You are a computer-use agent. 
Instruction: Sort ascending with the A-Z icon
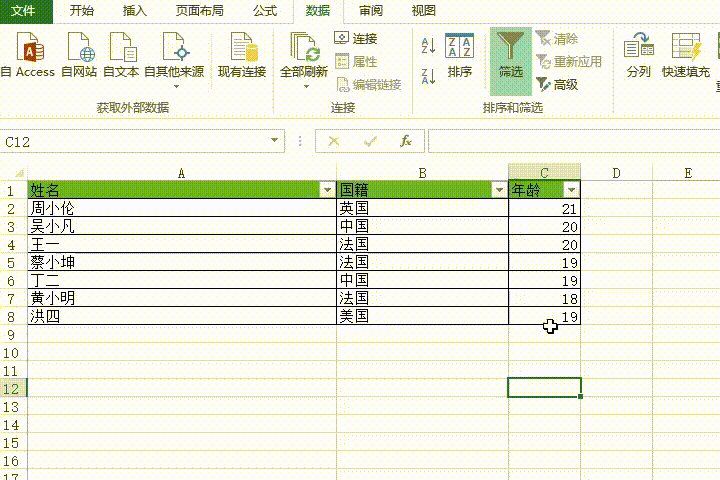[428, 45]
